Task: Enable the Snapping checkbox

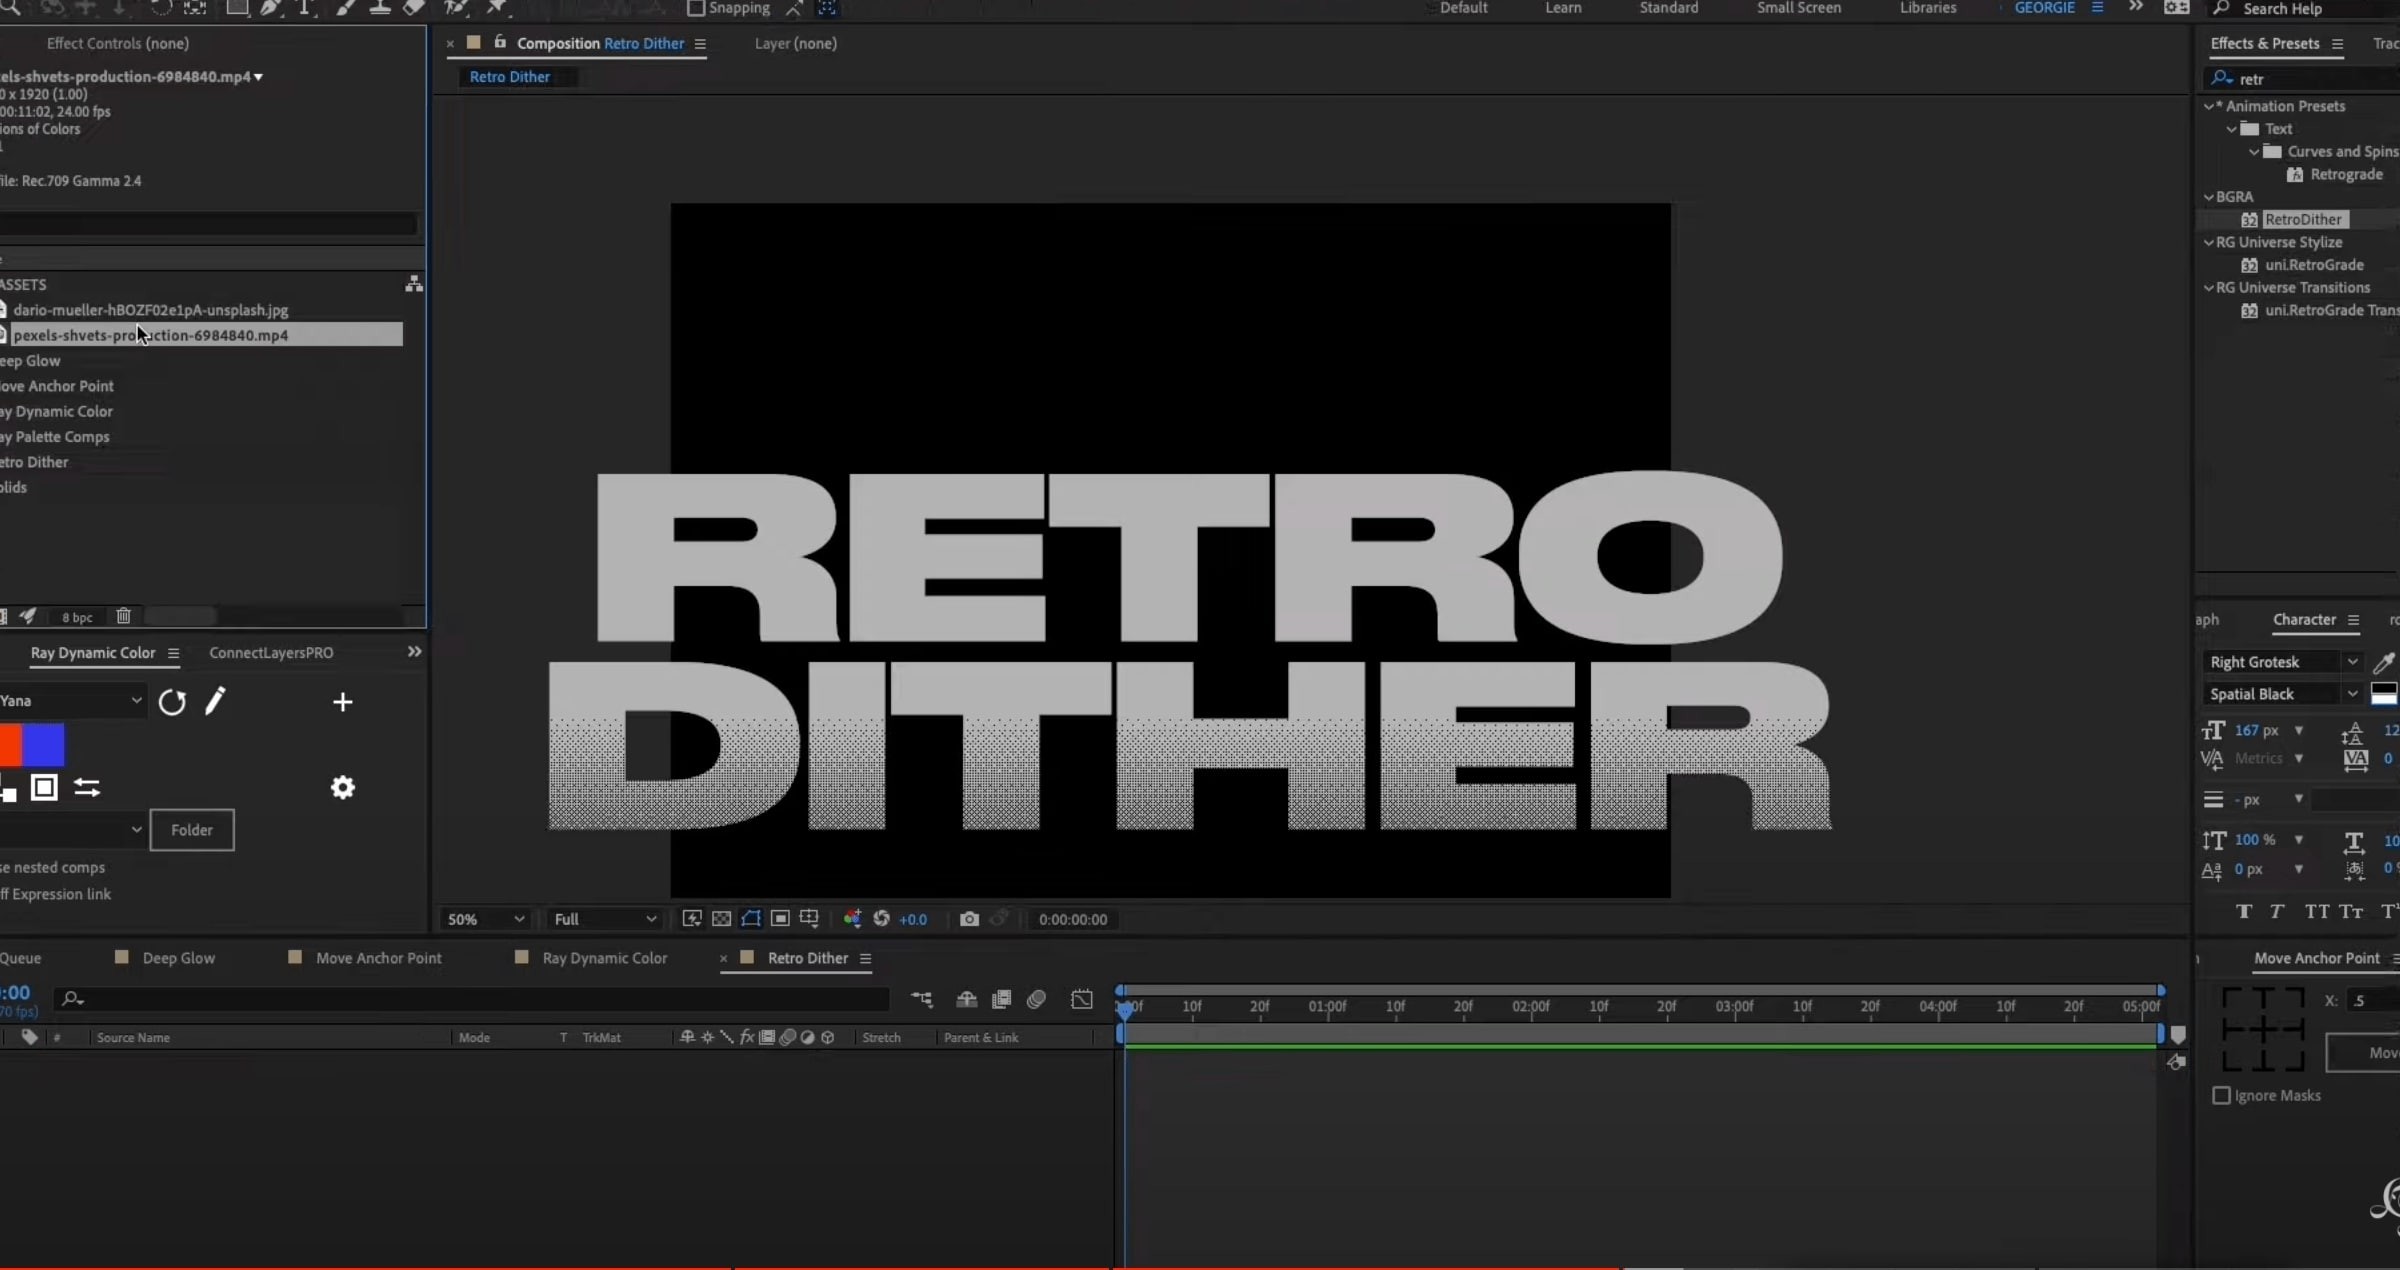Action: pos(696,8)
